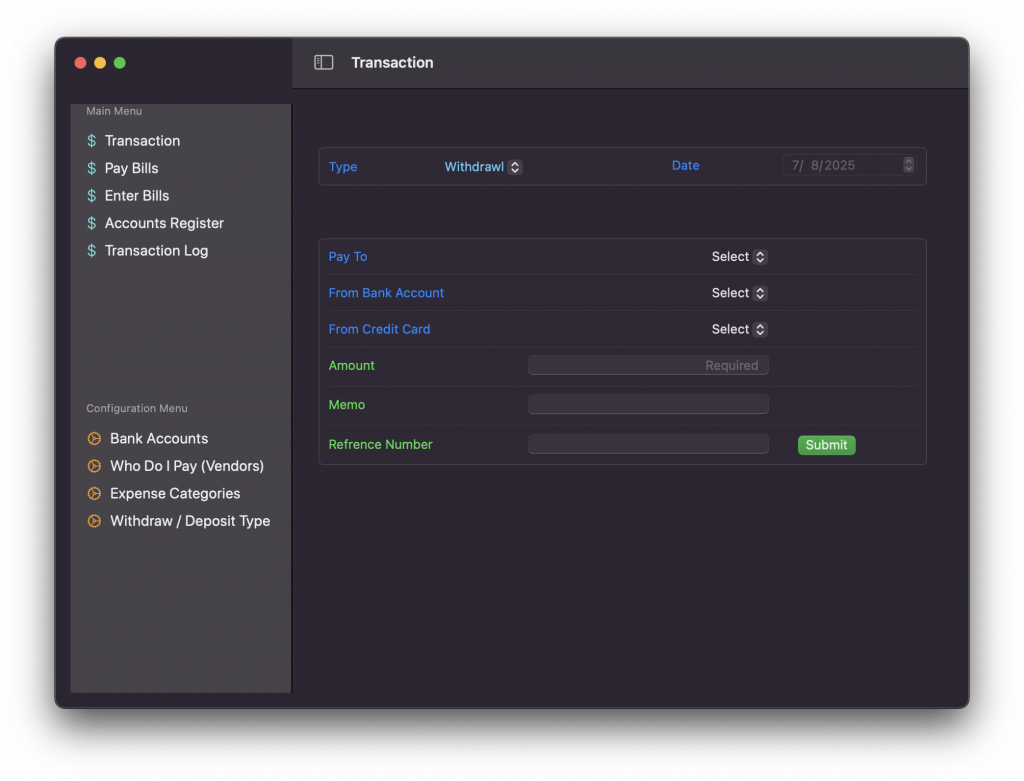Open the Type Withdrawl dropdown

(x=483, y=167)
